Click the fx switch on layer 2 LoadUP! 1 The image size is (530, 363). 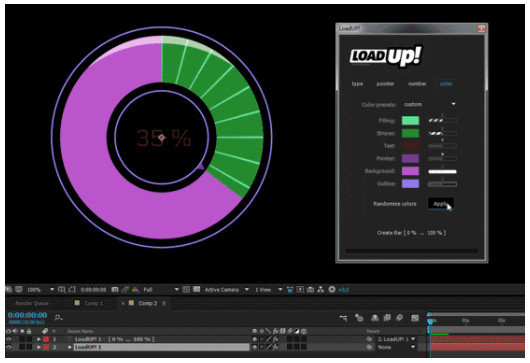click(276, 347)
